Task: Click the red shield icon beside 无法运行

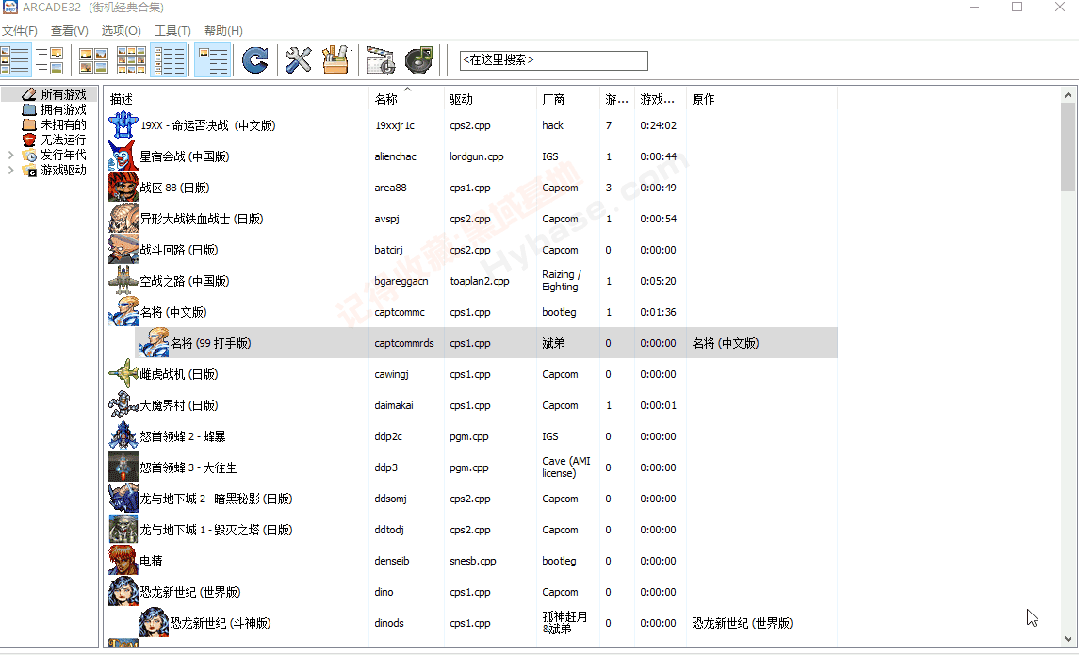Action: click(29, 140)
